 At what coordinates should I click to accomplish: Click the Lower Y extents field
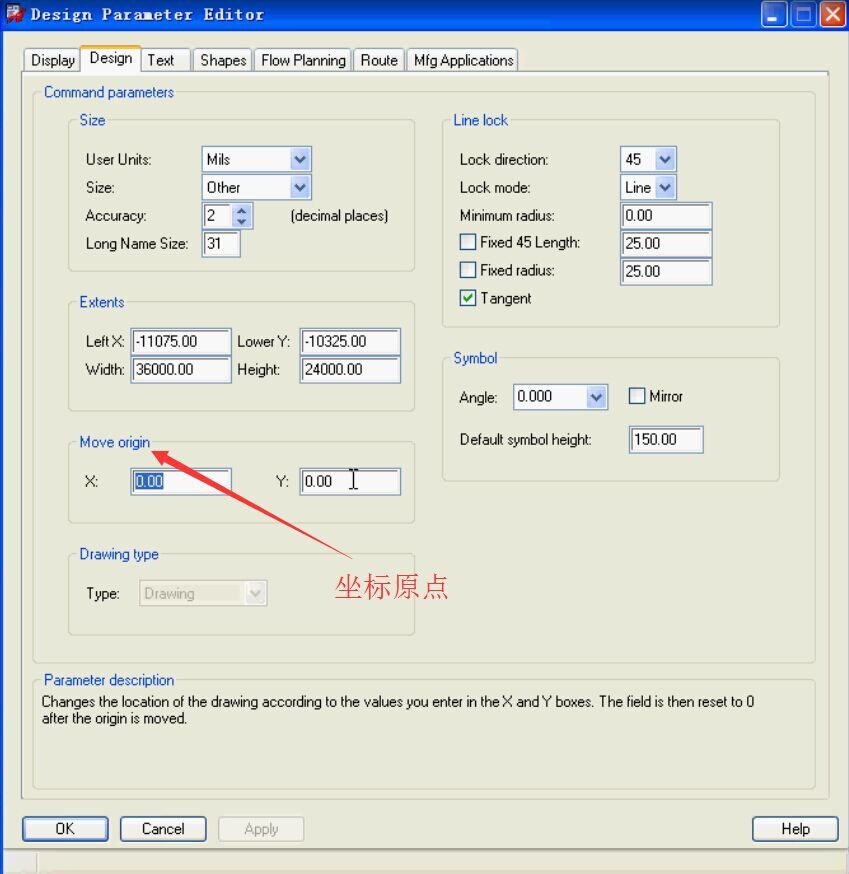[350, 341]
